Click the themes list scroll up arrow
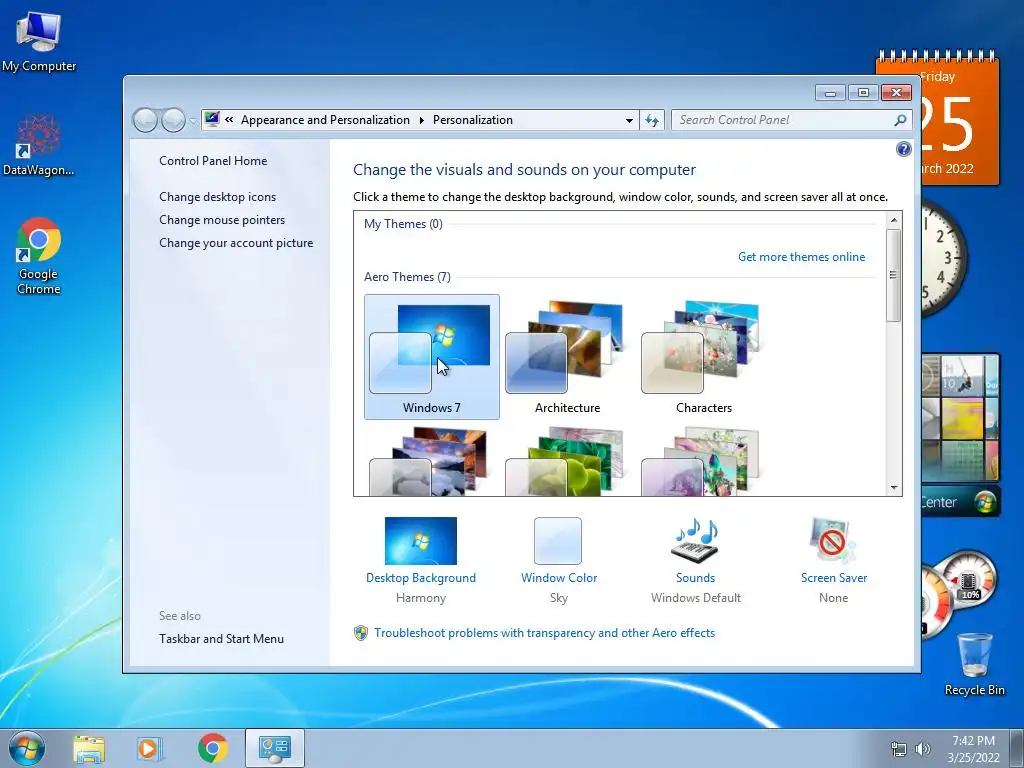 [893, 220]
